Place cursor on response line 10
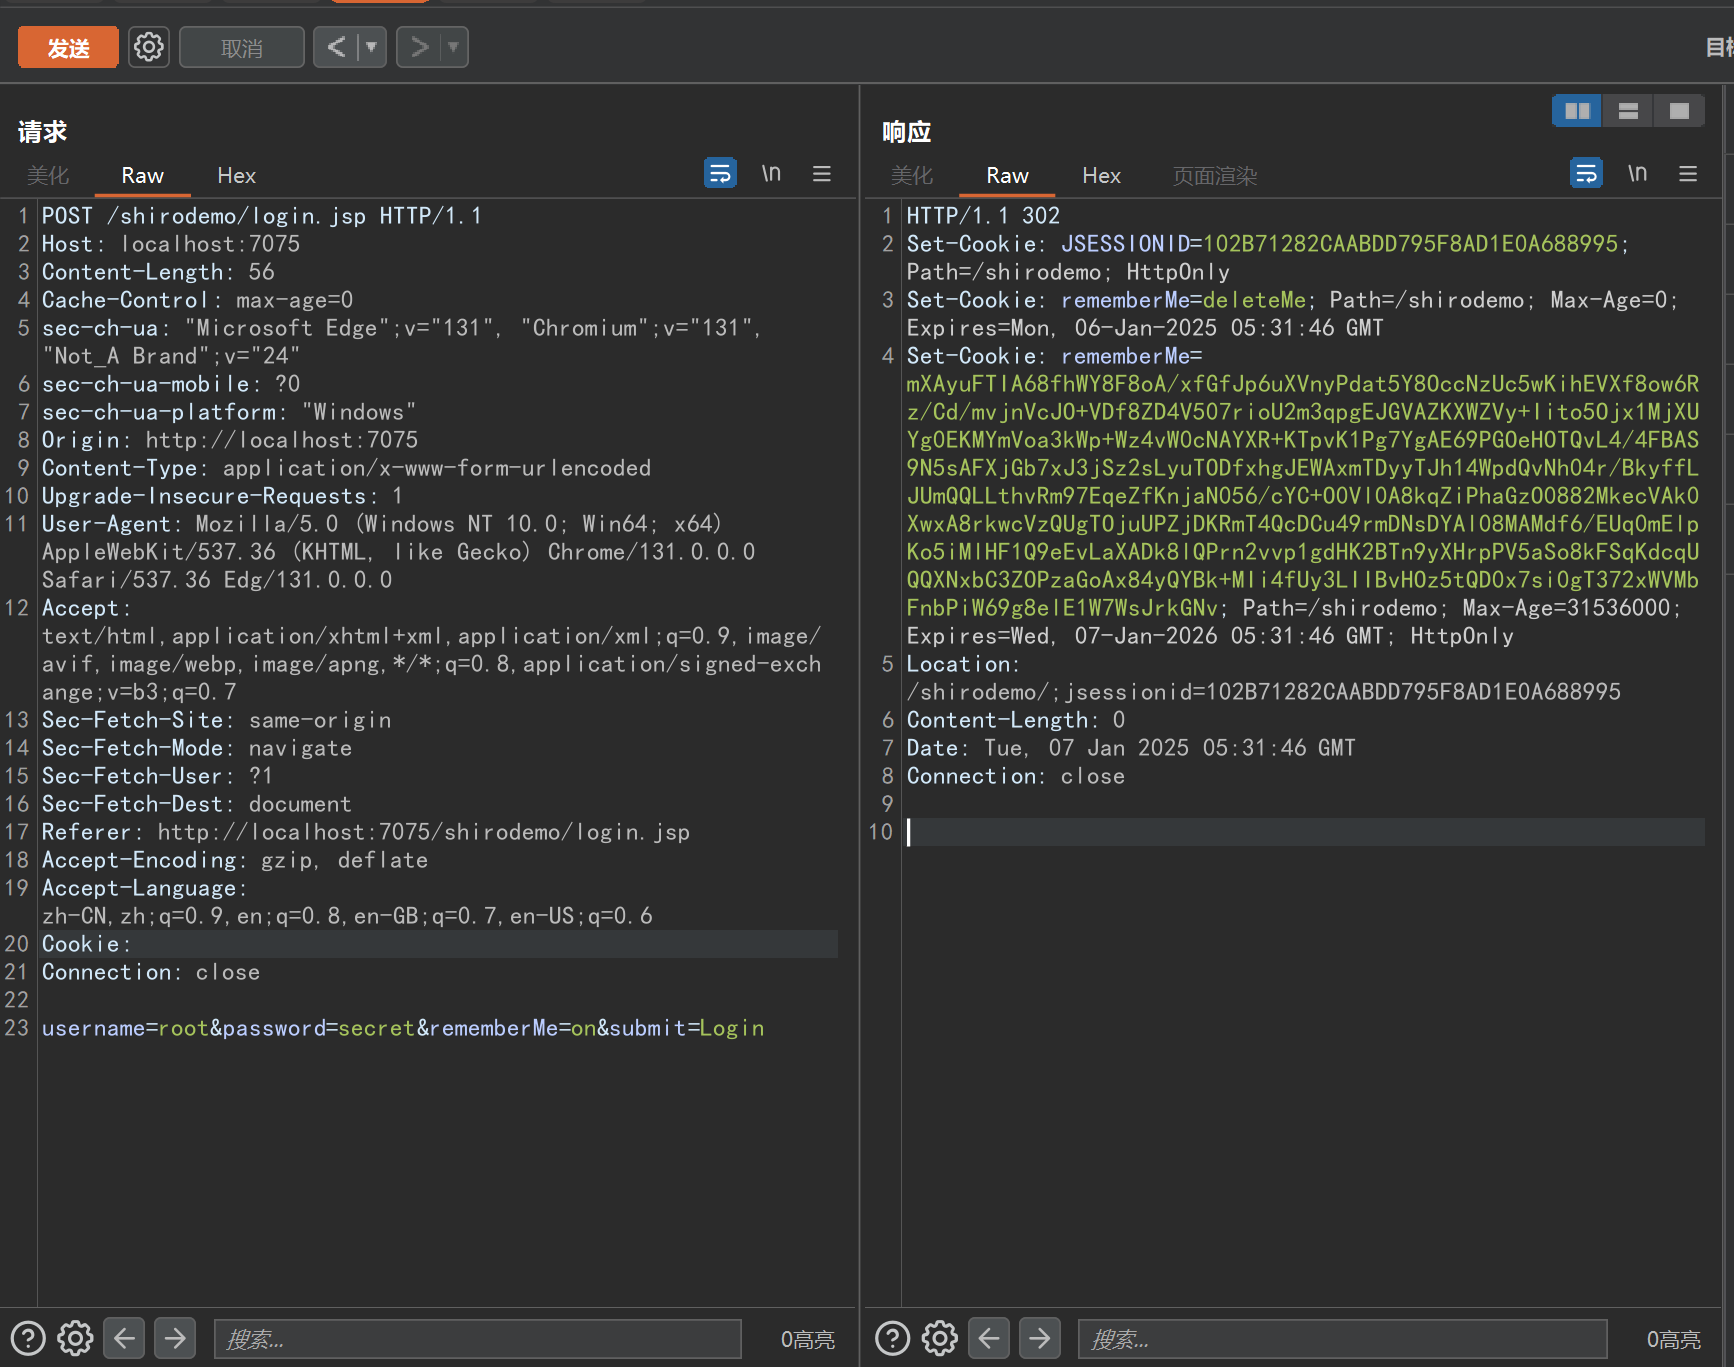This screenshot has width=1734, height=1367. click(1305, 832)
